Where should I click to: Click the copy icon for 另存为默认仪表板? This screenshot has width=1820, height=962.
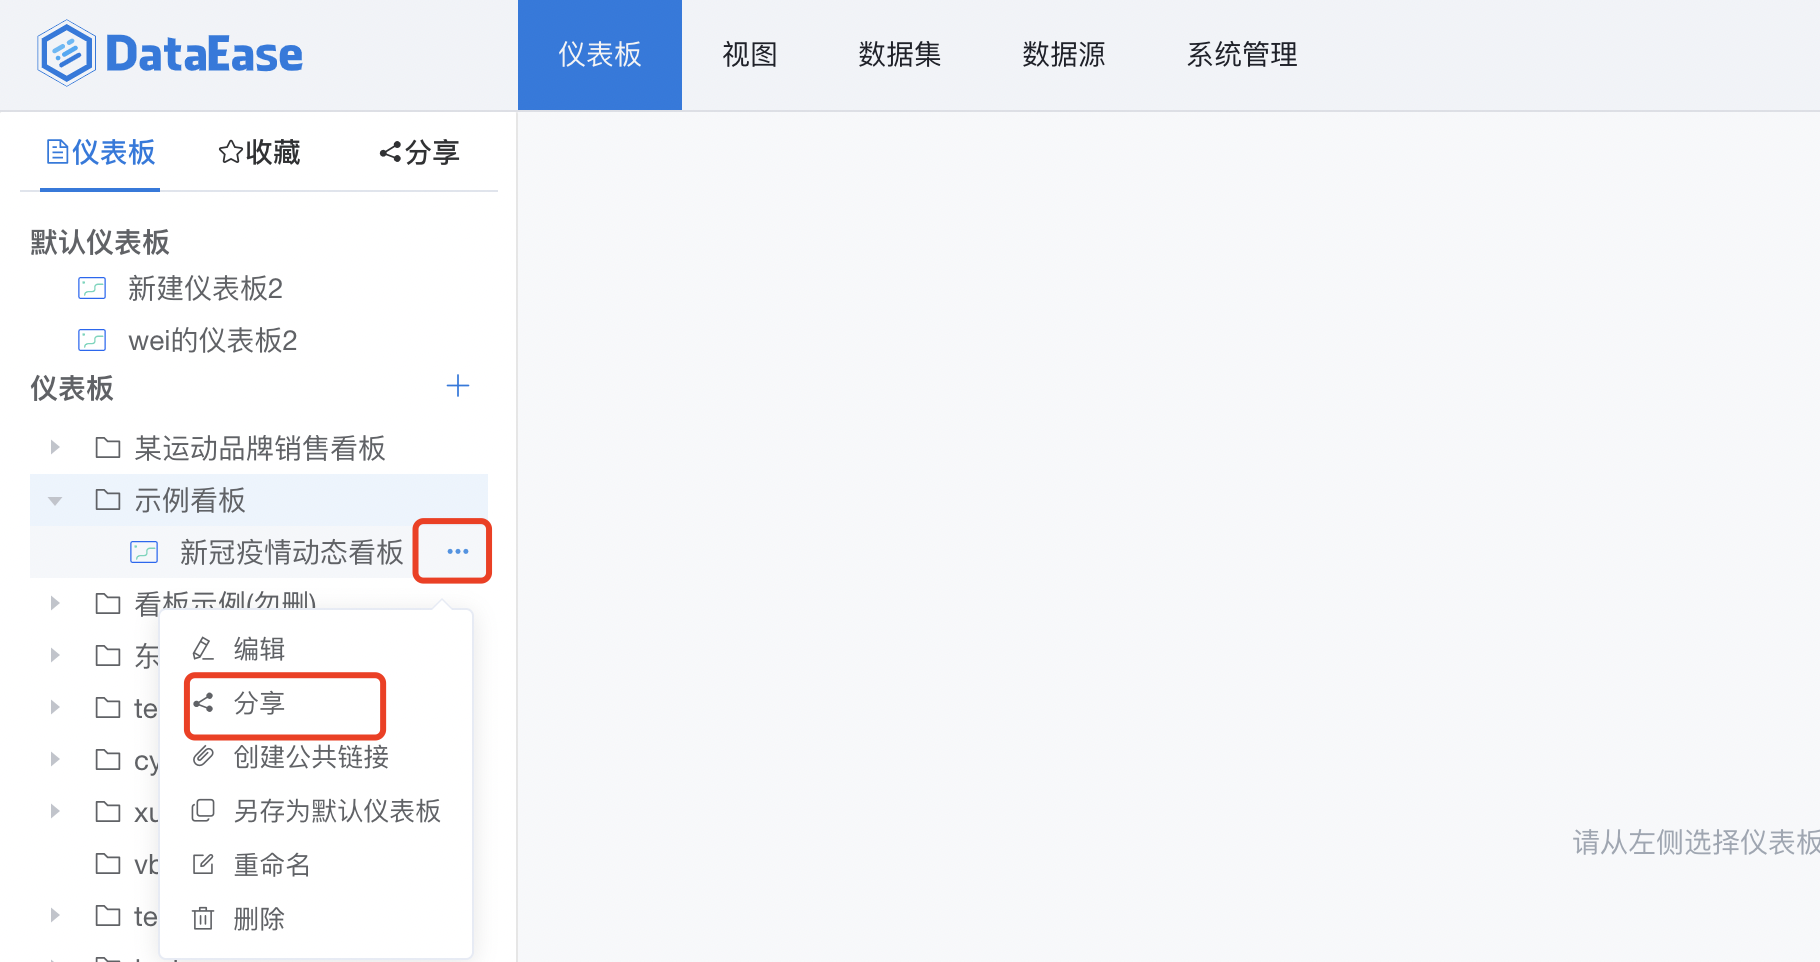click(203, 811)
